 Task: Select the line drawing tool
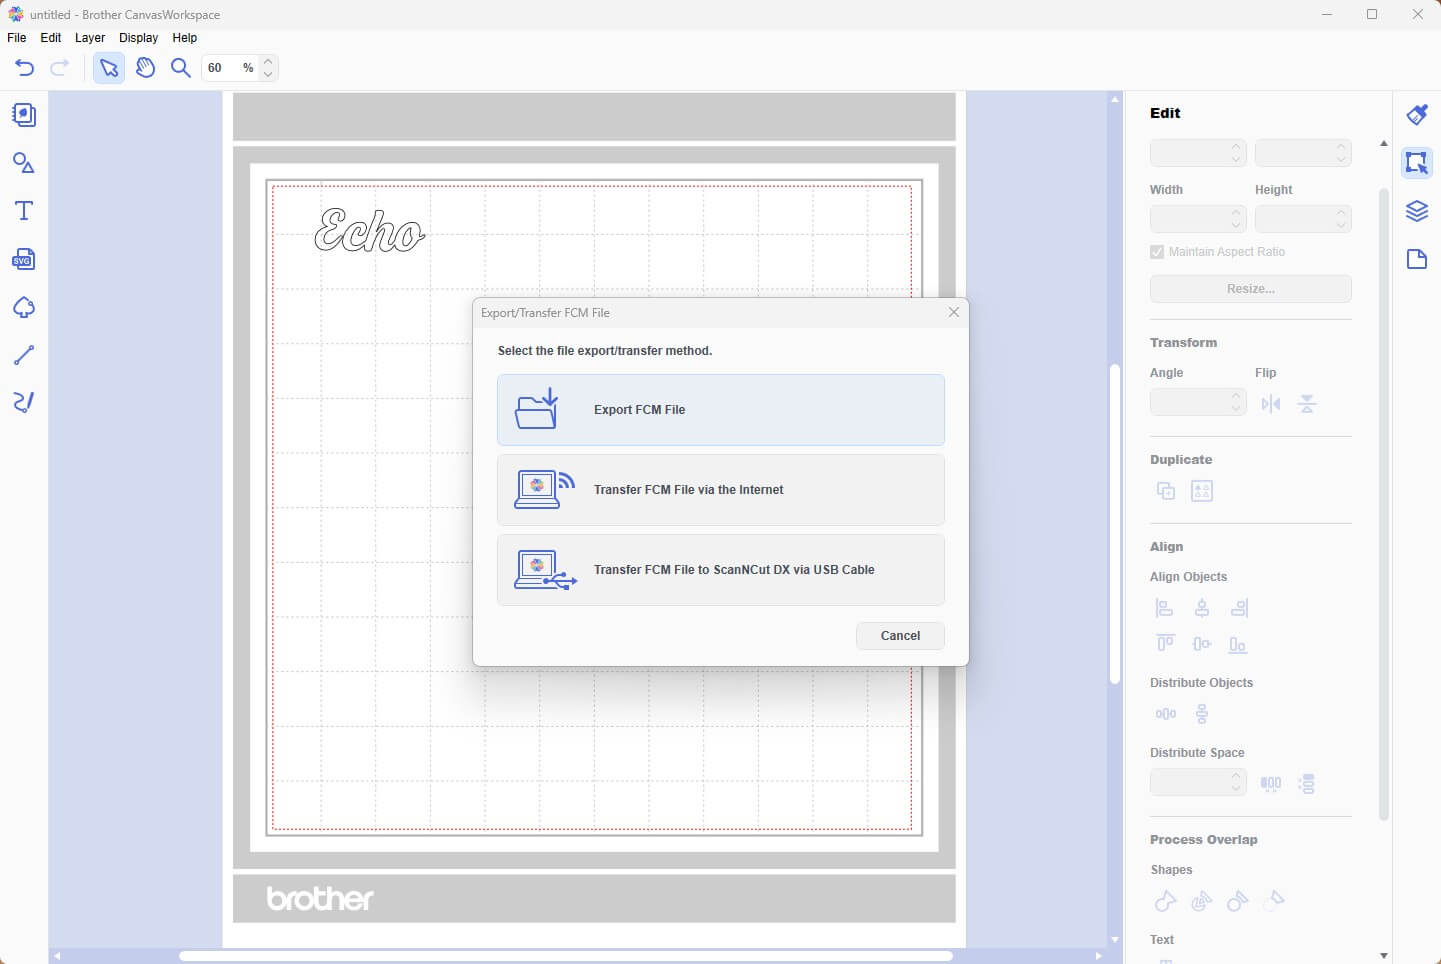pos(23,355)
